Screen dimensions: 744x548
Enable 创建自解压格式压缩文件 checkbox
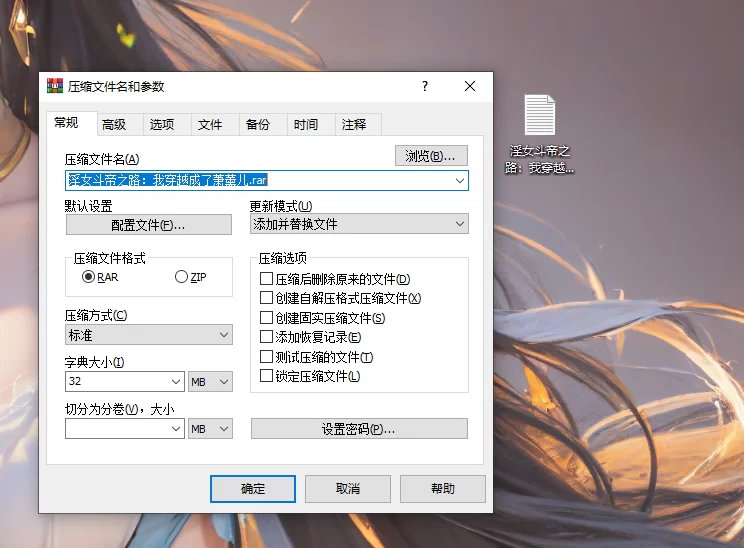[x=266, y=298]
